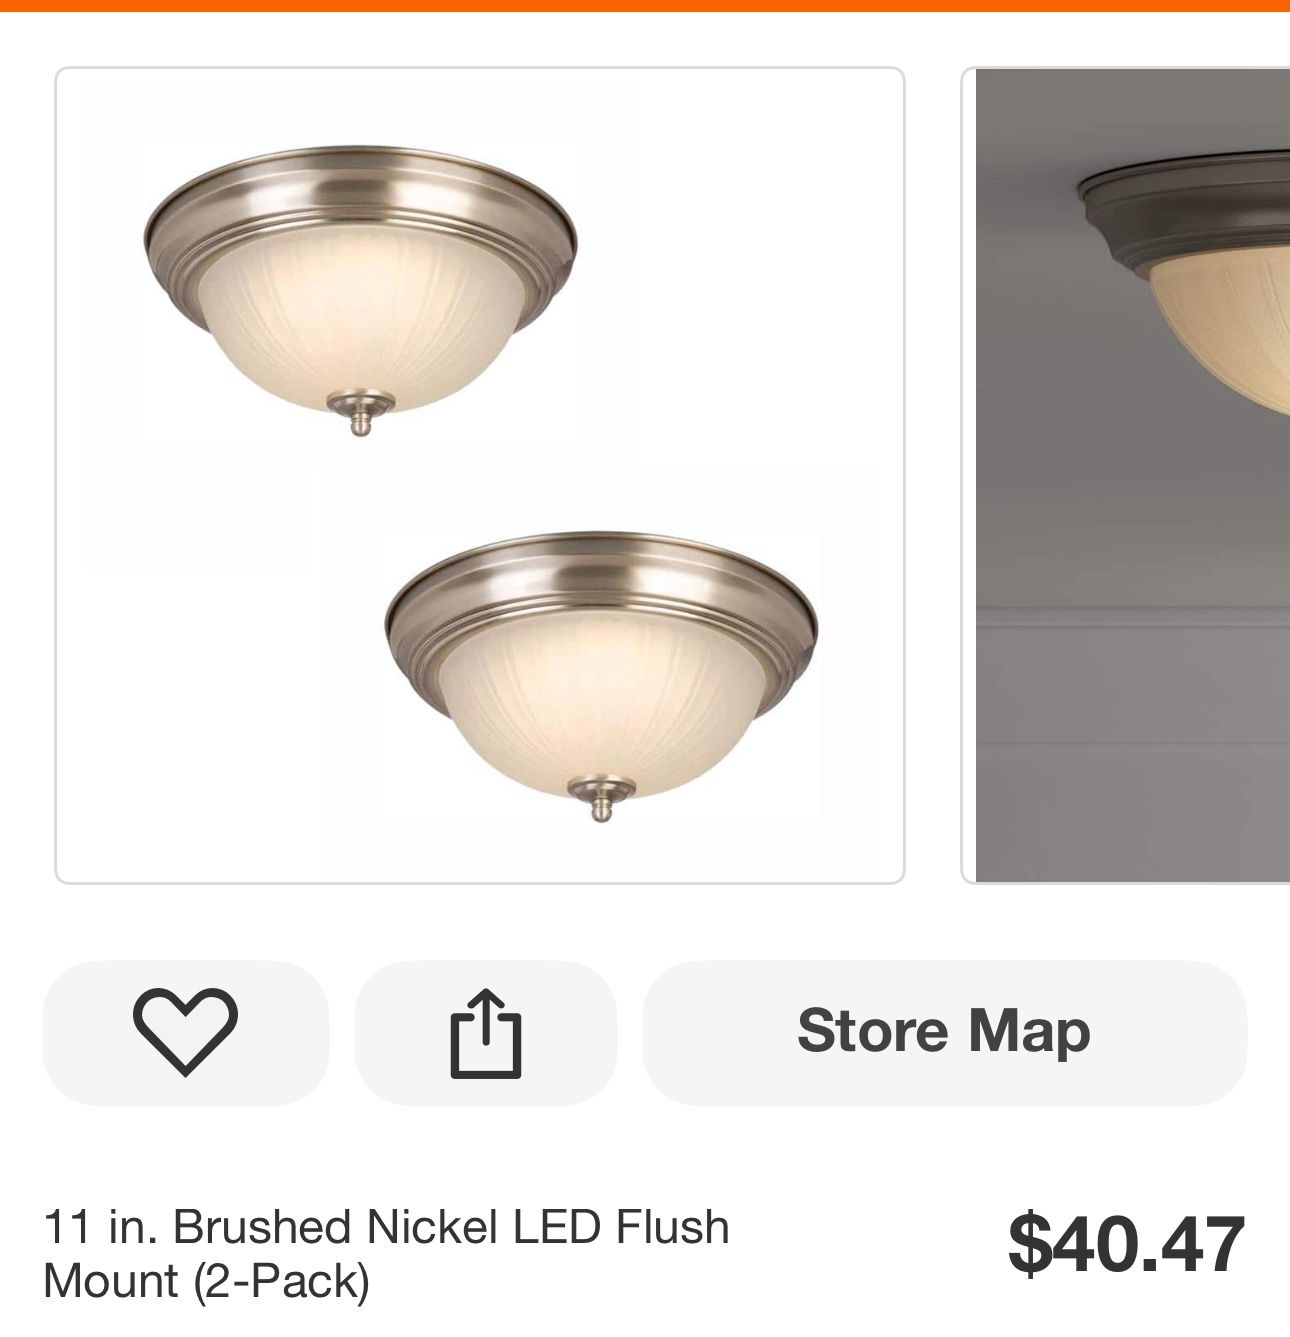Tap the heart icon to favorite item
Screen dimensions: 1290x1337
(x=185, y=1032)
